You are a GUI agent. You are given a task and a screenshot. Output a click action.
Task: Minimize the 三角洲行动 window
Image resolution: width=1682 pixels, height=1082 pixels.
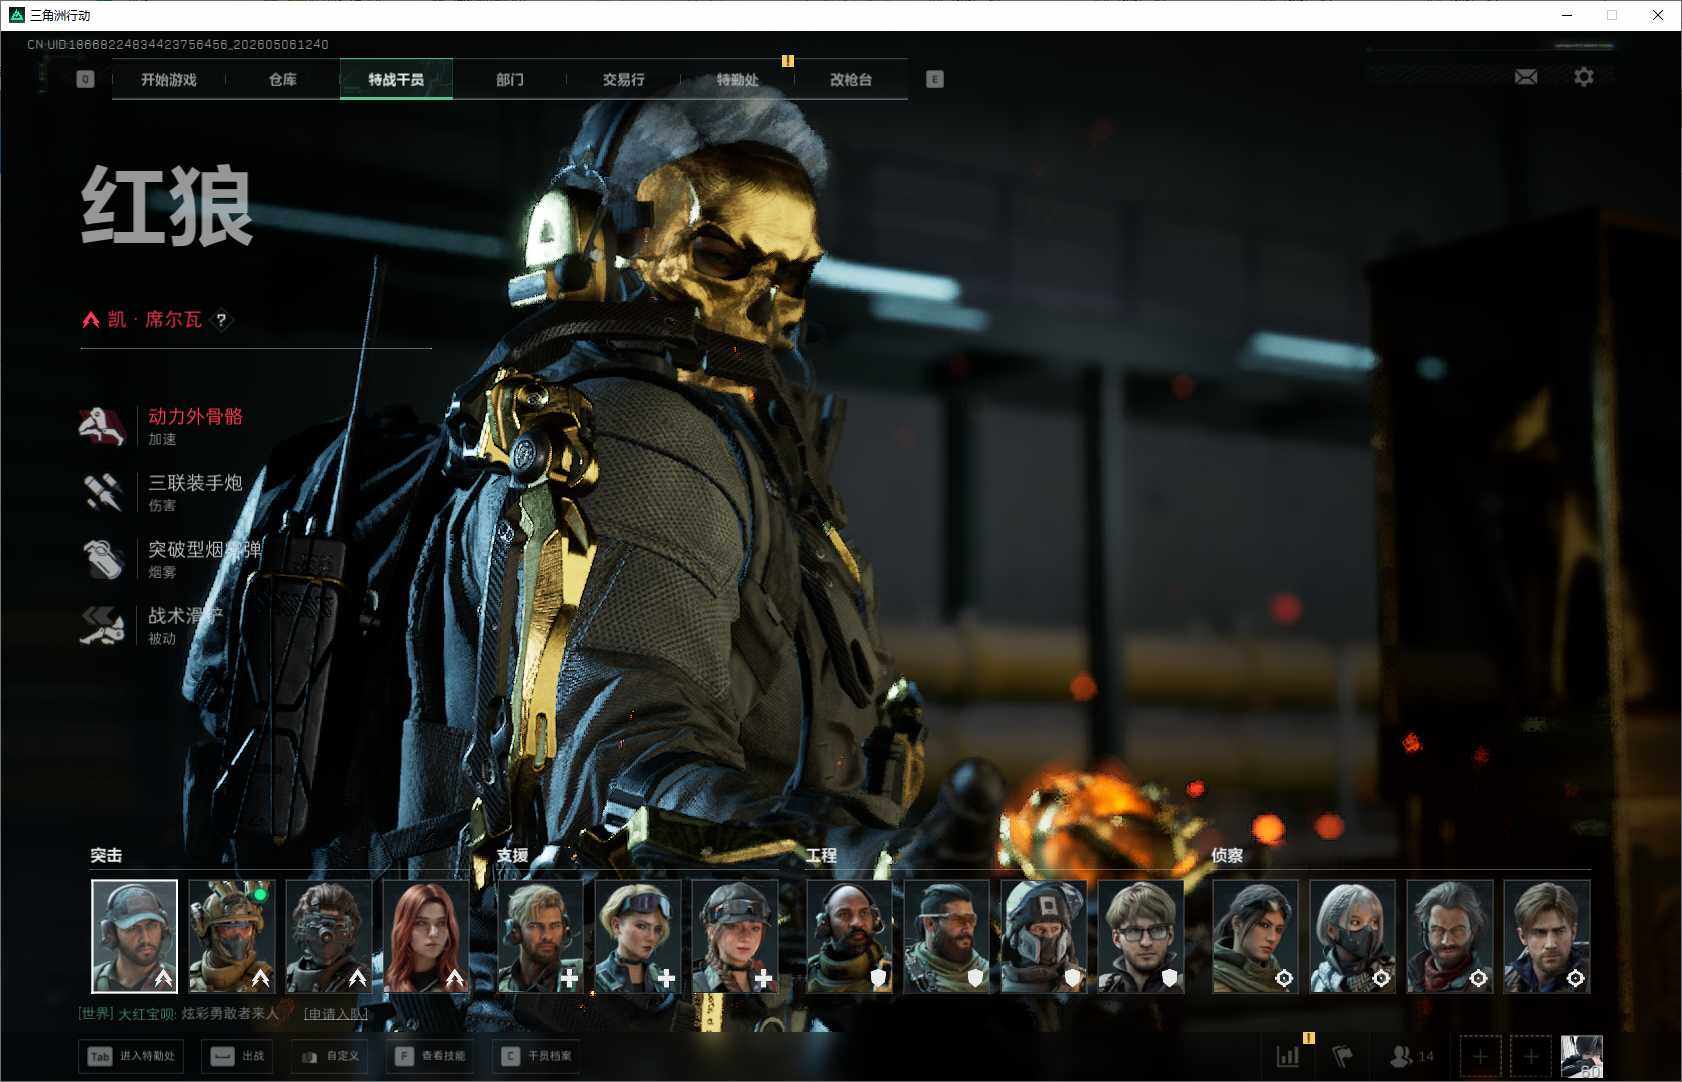(1567, 15)
